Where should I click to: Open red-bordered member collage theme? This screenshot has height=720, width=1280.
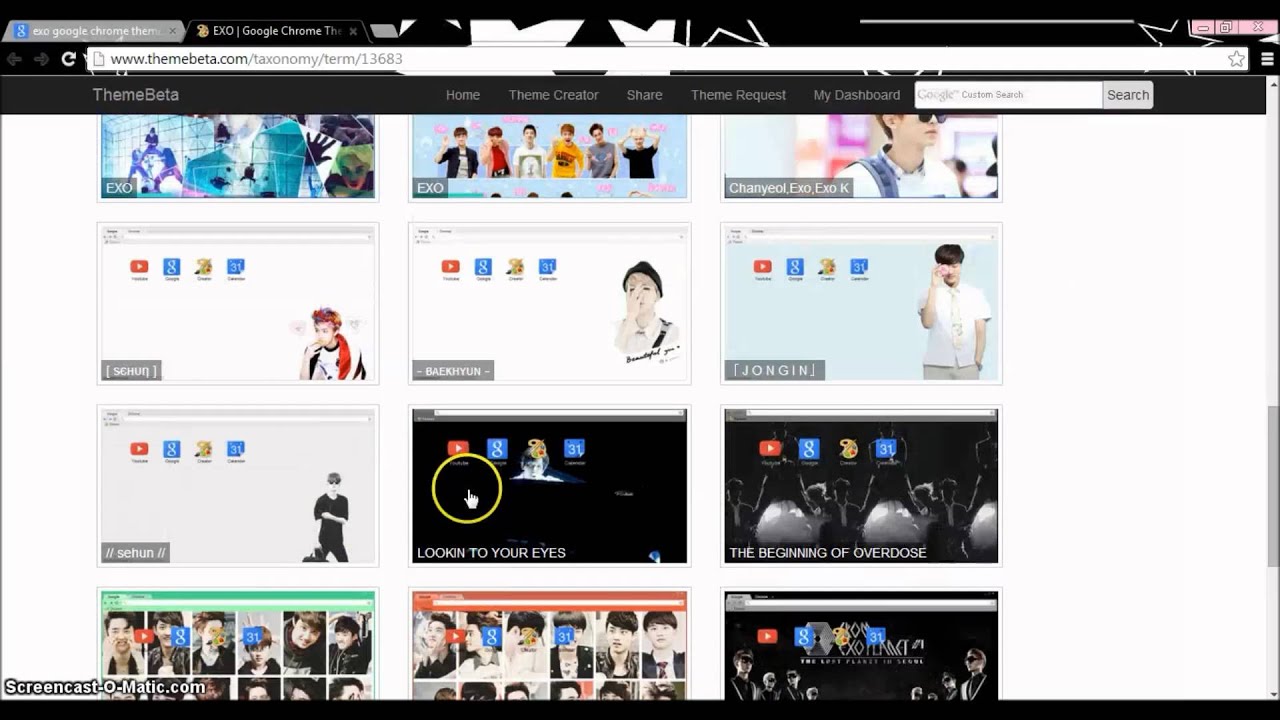coord(549,645)
